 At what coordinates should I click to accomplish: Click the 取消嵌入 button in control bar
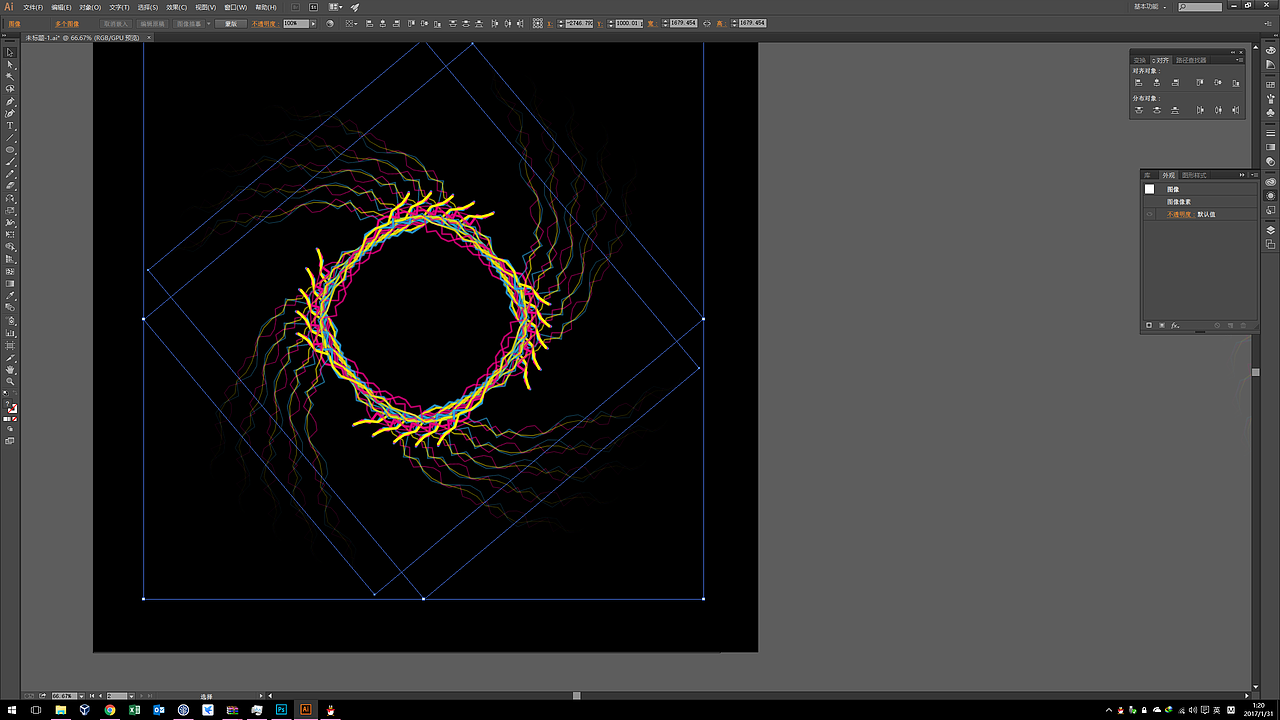pos(114,23)
